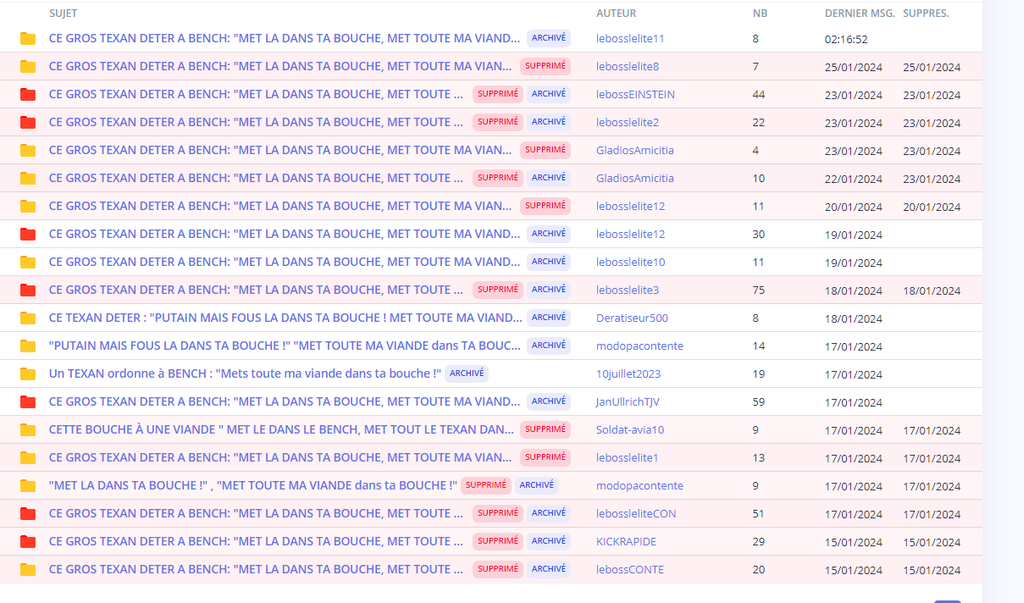Image resolution: width=1024 pixels, height=603 pixels.
Task: Click the ARCHIVÉ badge on the 10juillet2023 topic
Action: (x=466, y=374)
